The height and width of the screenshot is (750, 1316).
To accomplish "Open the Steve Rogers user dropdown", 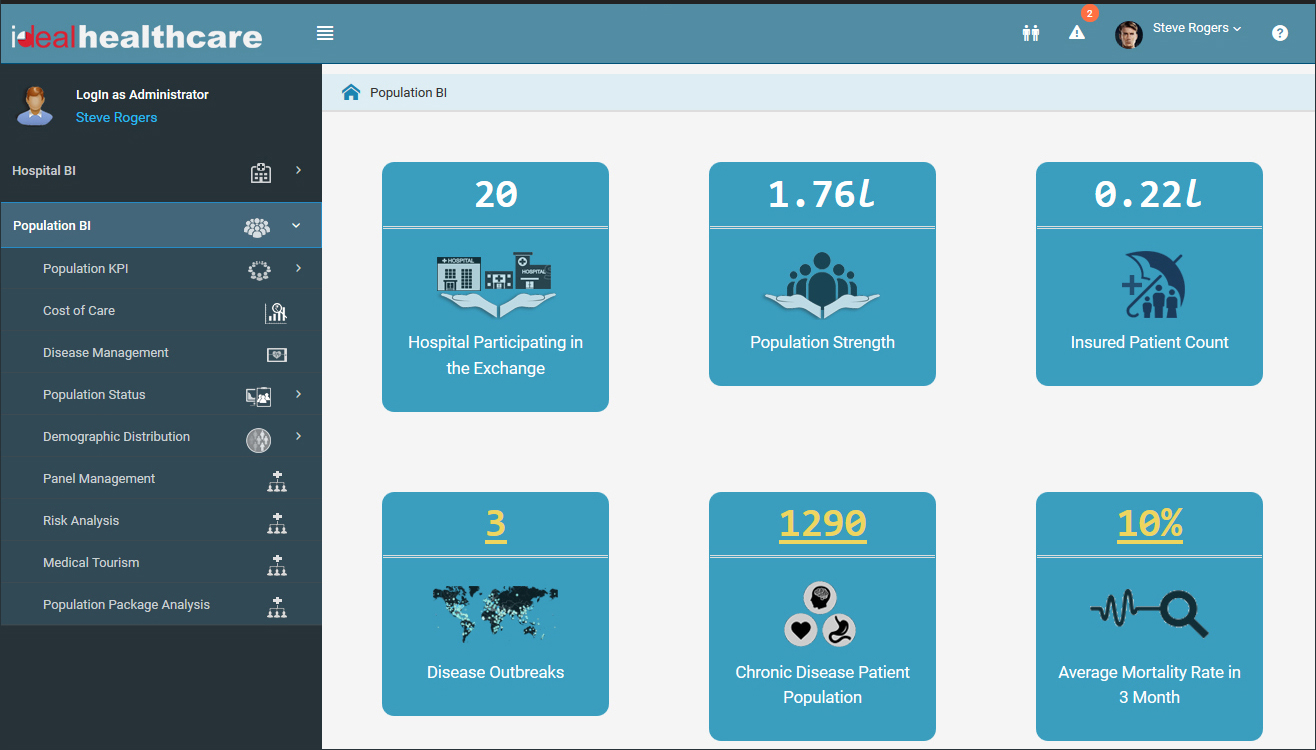I will [x=1196, y=29].
